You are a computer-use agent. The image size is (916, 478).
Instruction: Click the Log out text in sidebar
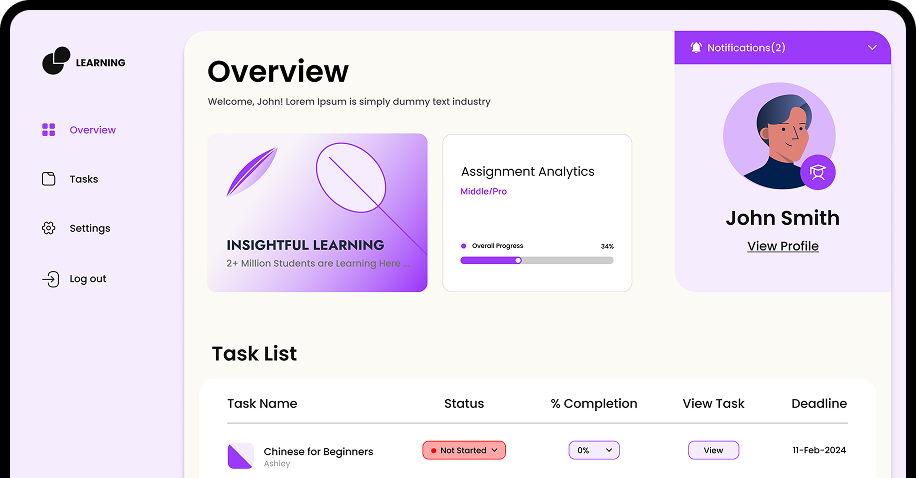pos(88,279)
